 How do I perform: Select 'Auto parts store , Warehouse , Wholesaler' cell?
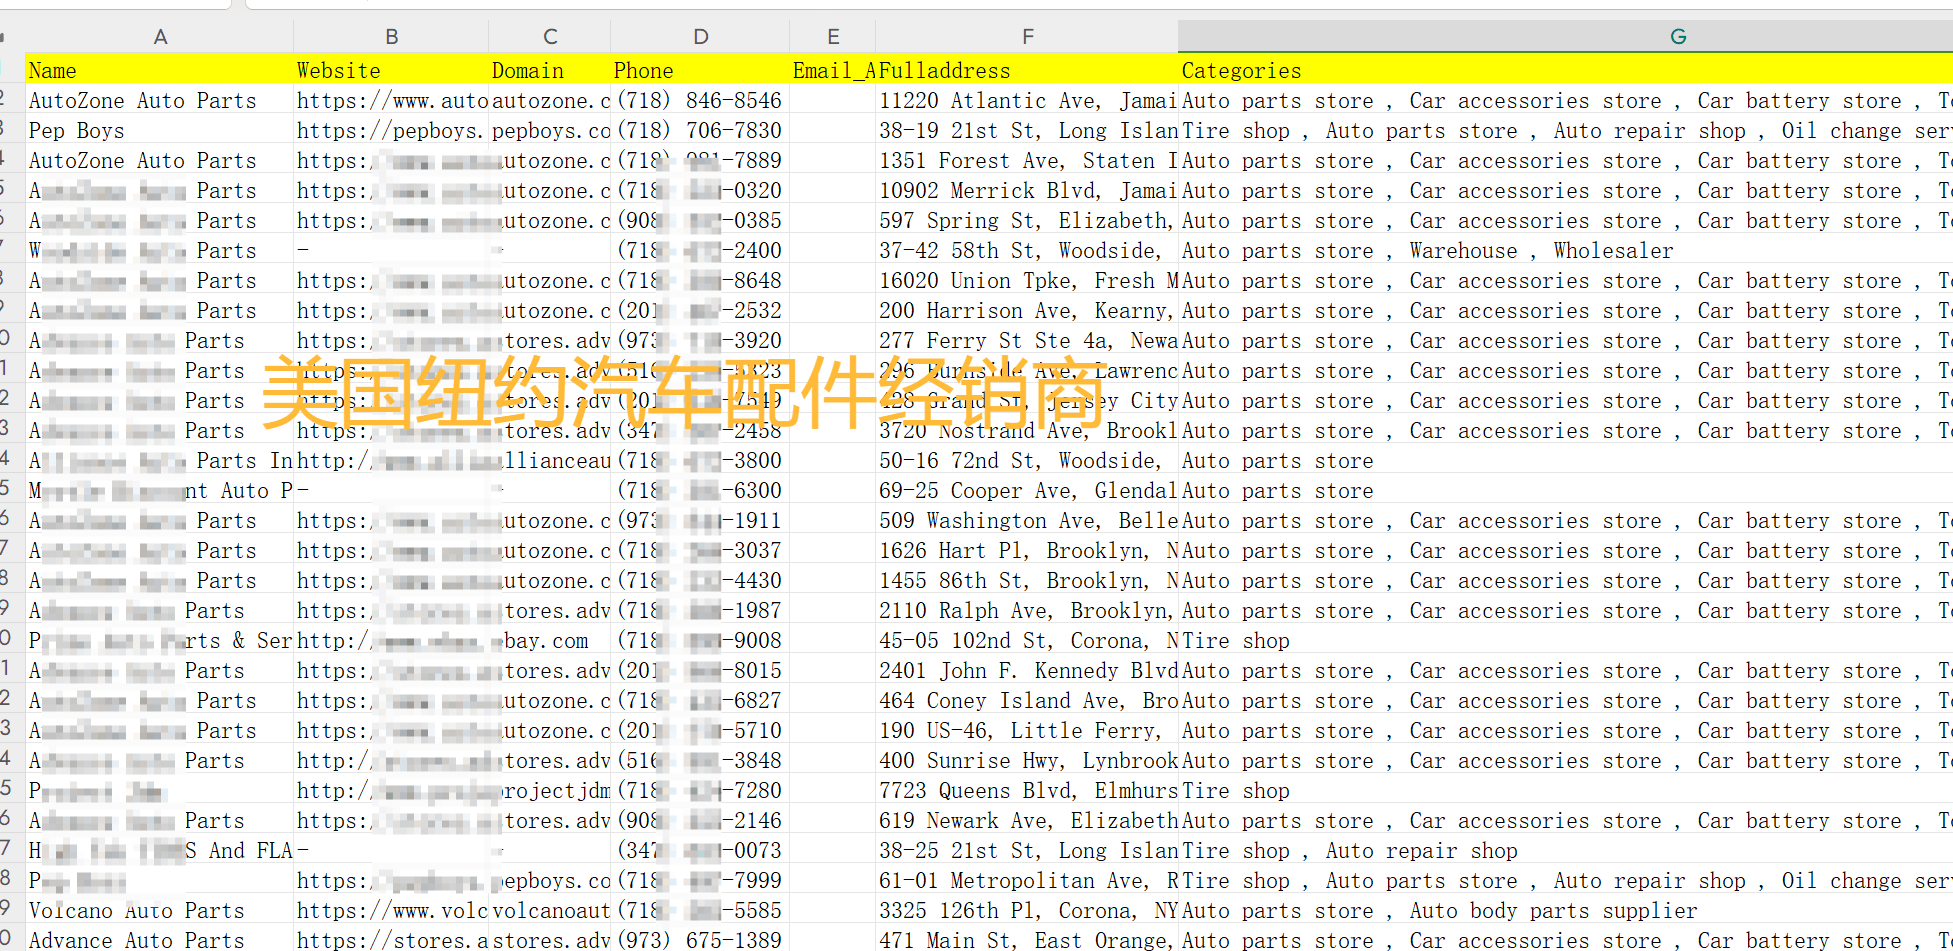coord(1565,251)
